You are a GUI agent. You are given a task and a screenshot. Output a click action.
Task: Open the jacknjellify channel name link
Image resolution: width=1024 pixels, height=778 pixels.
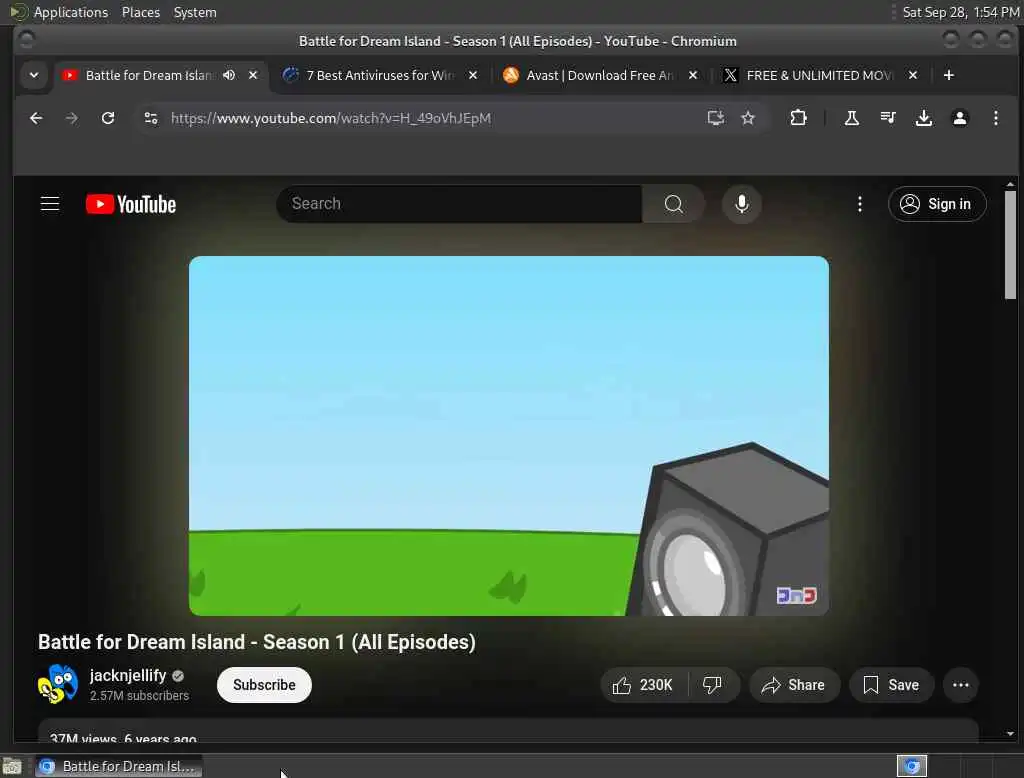point(128,675)
